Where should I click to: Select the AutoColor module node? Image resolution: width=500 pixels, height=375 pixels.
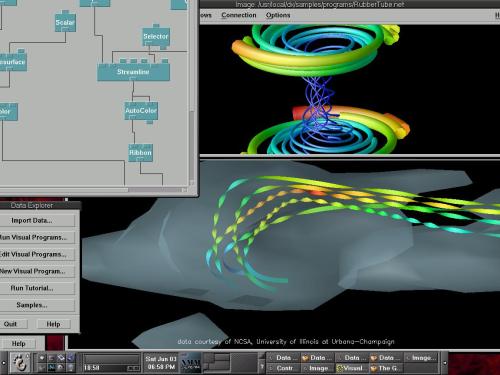pos(141,111)
